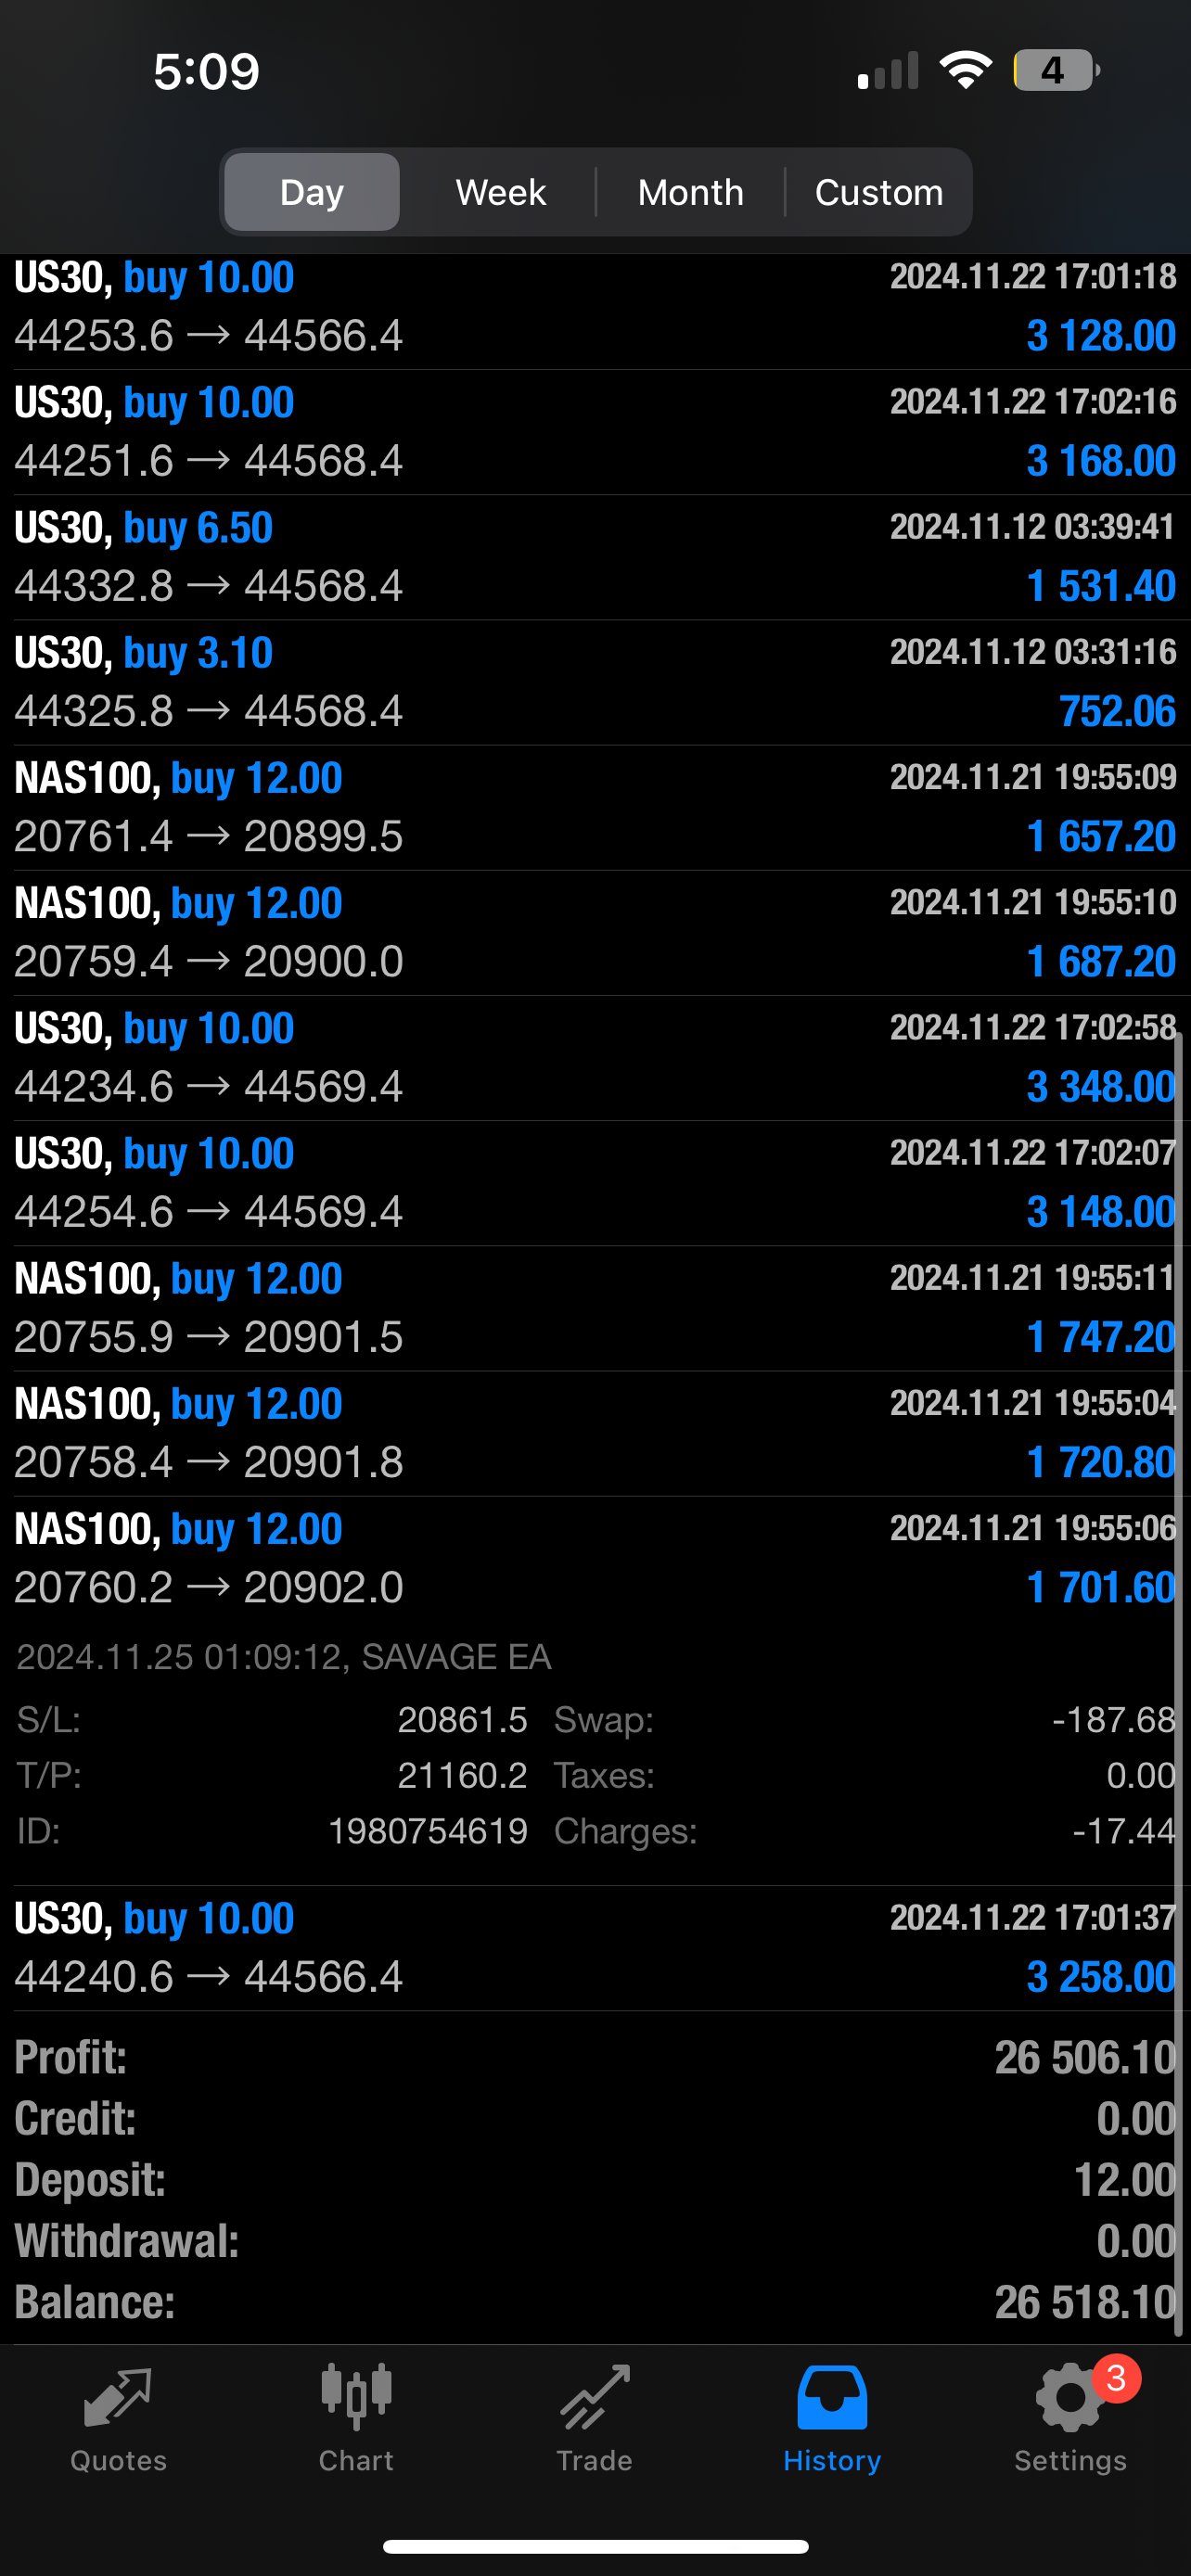Image resolution: width=1191 pixels, height=2576 pixels.
Task: Tap the timestamp 2024.11.21 19:55:11
Action: point(1033,1278)
